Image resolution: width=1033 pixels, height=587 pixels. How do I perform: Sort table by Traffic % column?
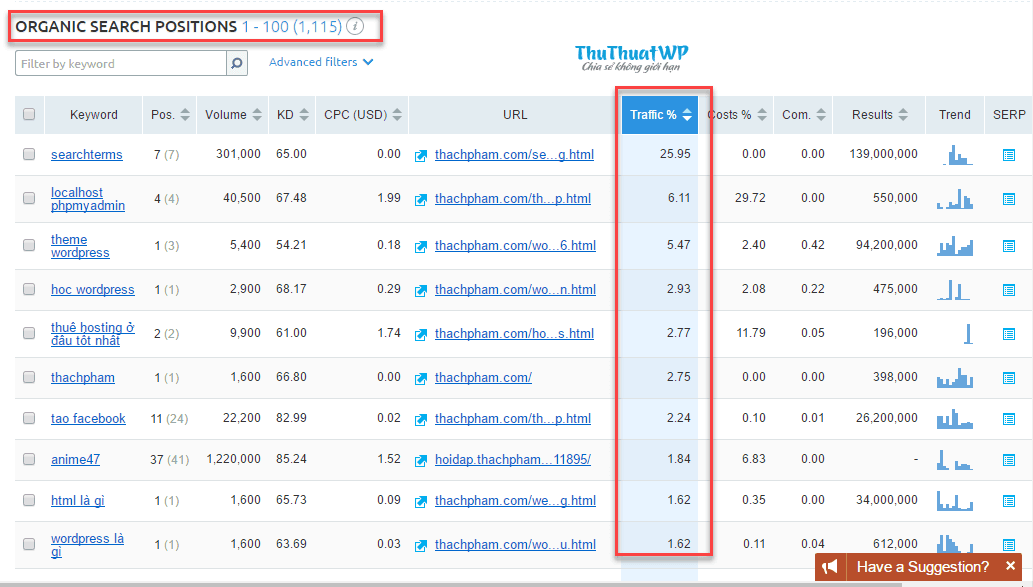(660, 115)
